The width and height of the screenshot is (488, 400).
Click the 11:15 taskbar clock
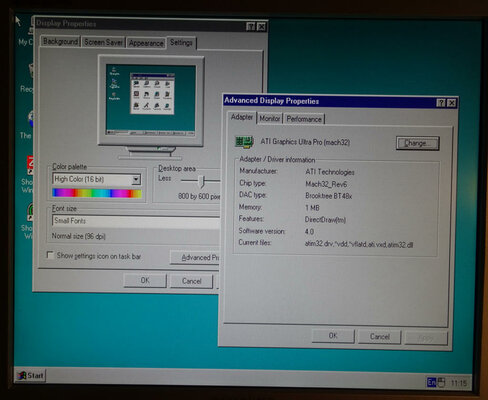459,383
